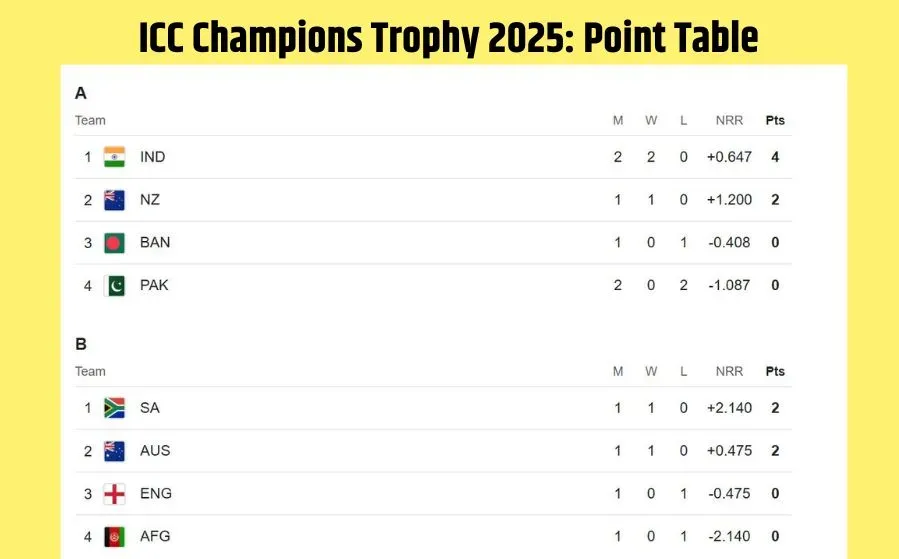Click India's +0.647 net run rate

point(729,157)
